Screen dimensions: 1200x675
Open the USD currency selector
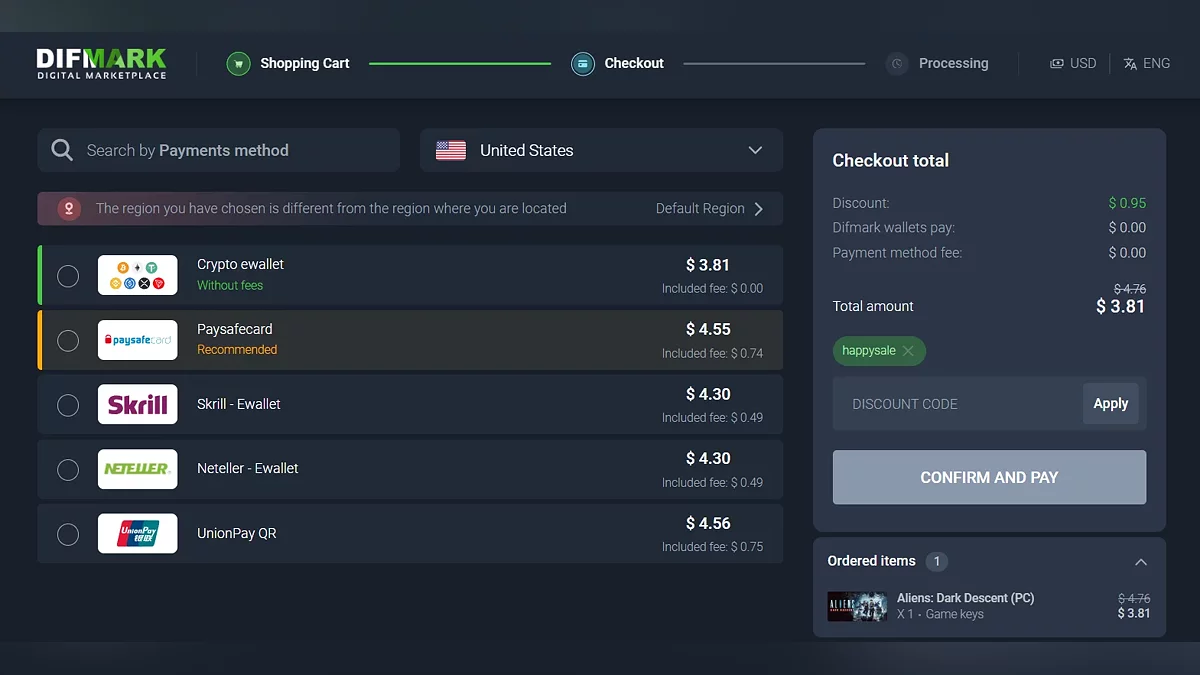[x=1073, y=64]
